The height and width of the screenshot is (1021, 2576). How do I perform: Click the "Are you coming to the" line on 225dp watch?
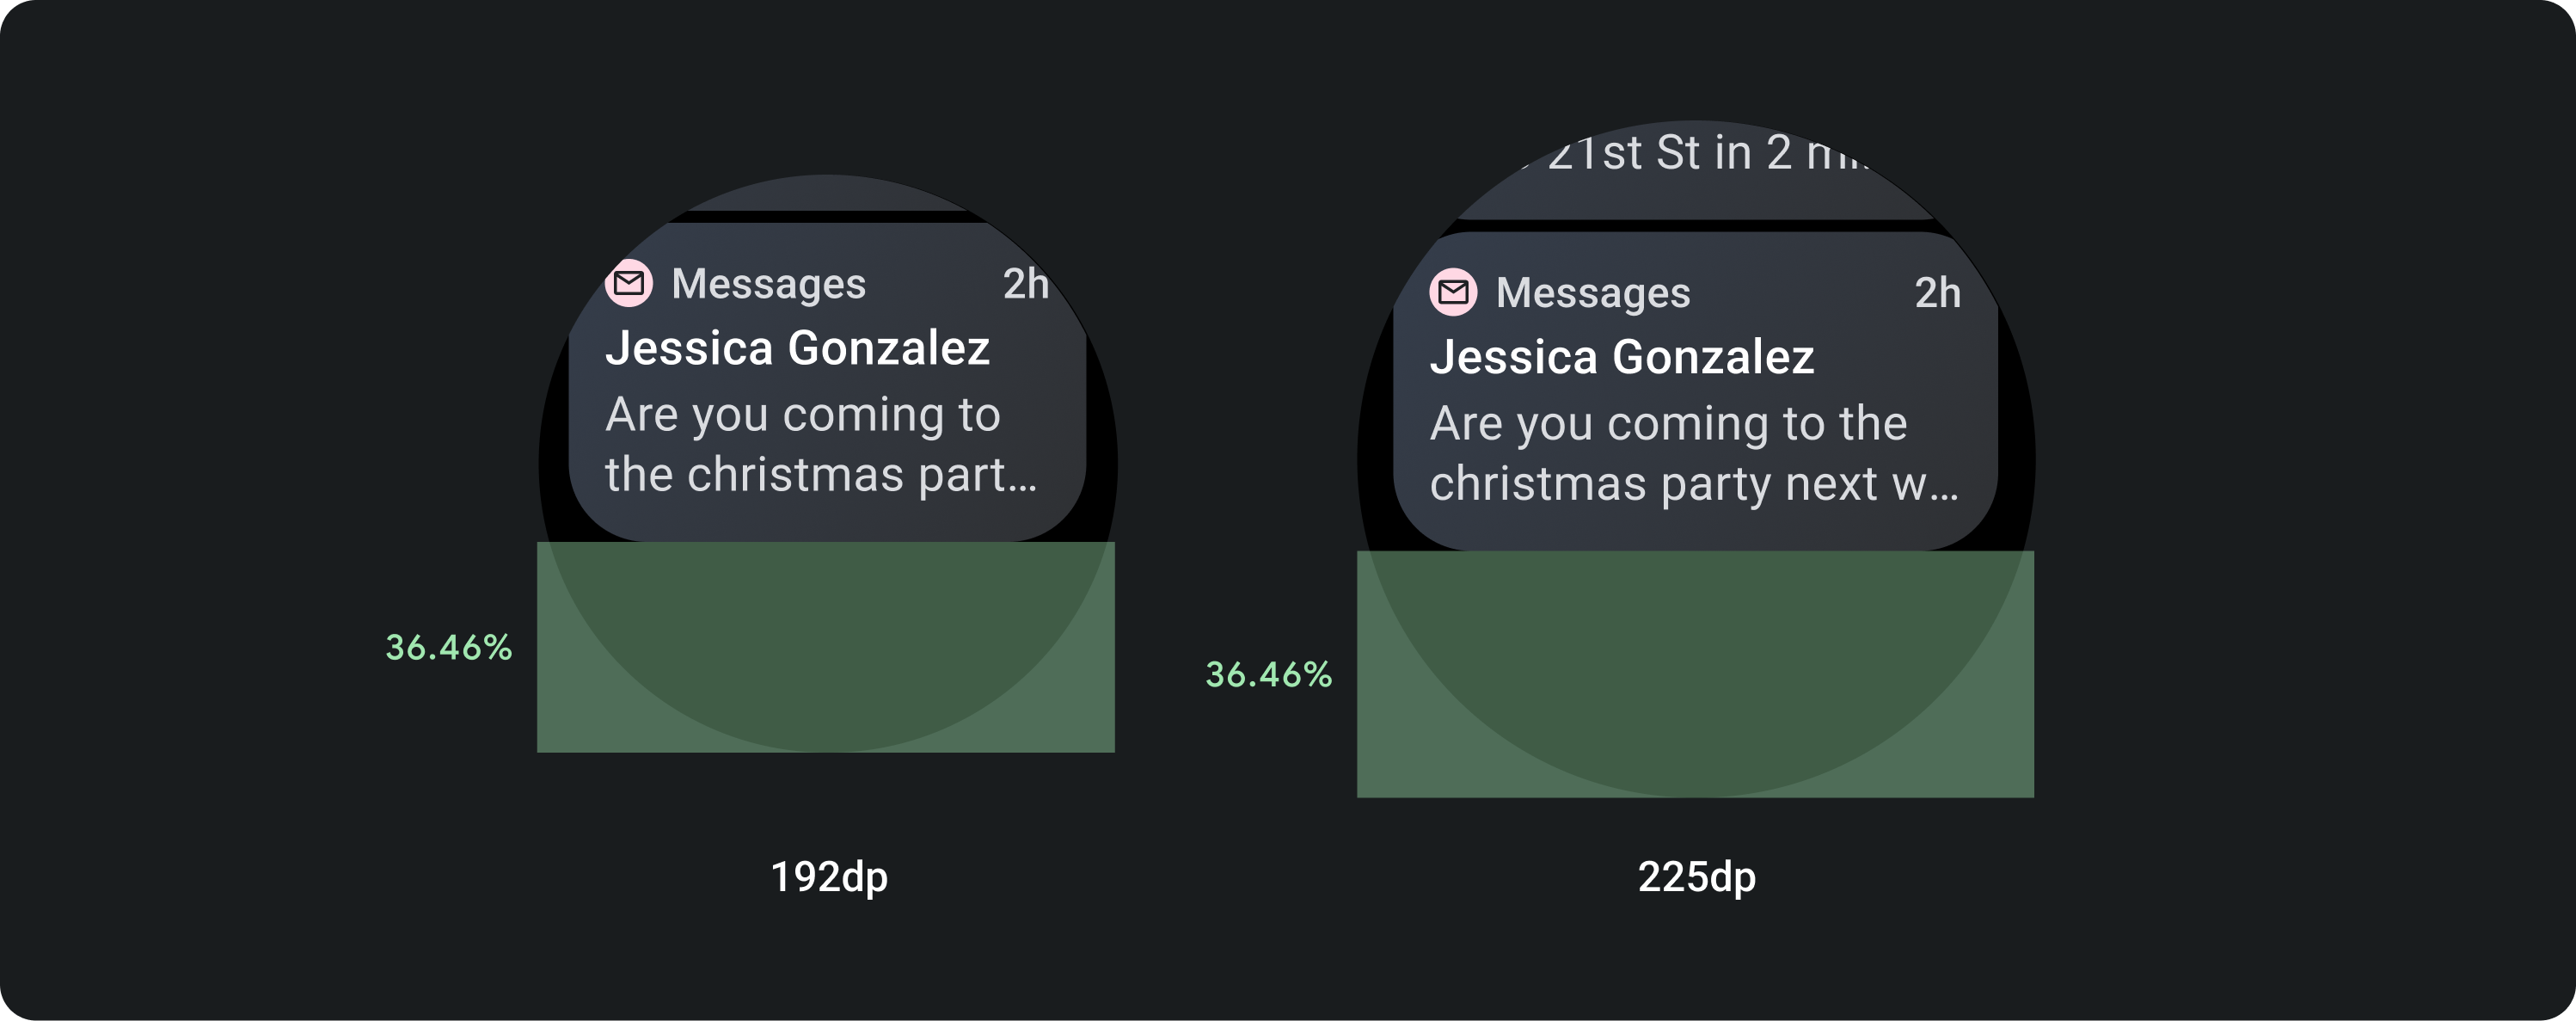[x=1668, y=424]
